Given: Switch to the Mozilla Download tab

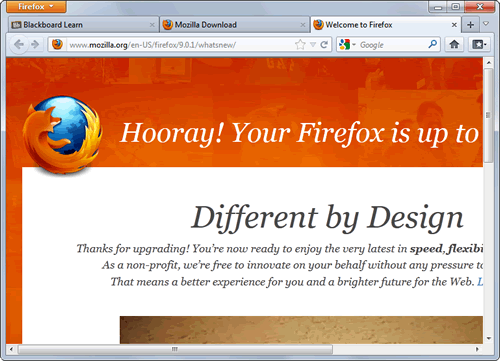Looking at the screenshot, I should 235,25.
